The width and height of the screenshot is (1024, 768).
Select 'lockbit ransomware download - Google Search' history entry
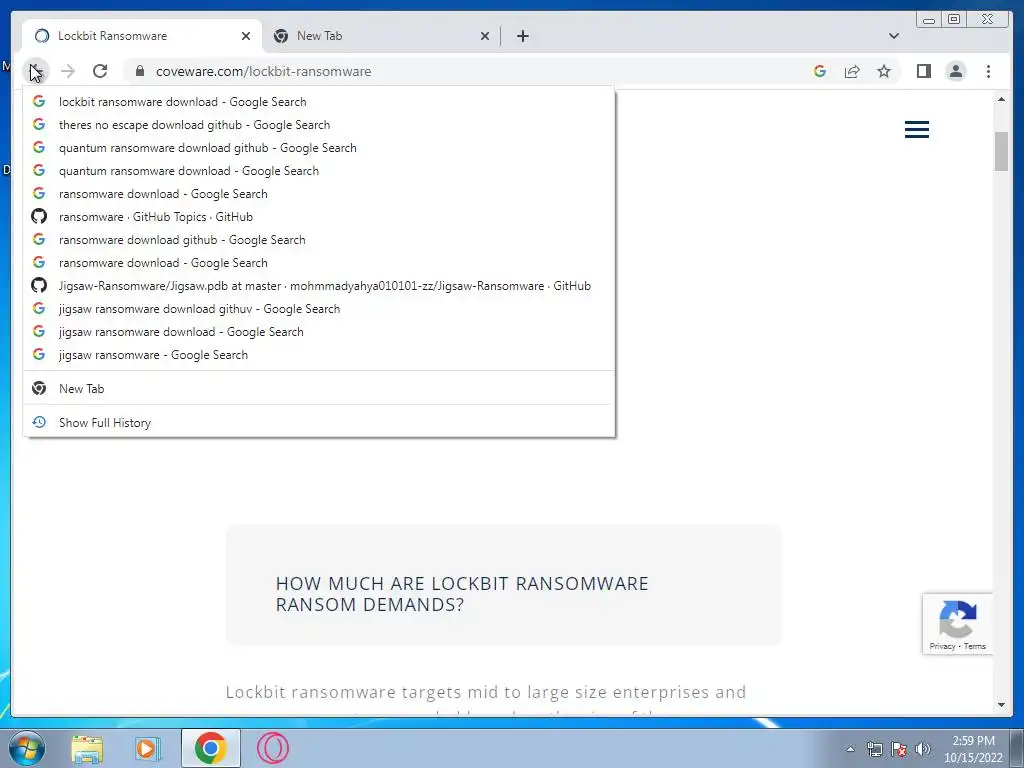(x=319, y=102)
